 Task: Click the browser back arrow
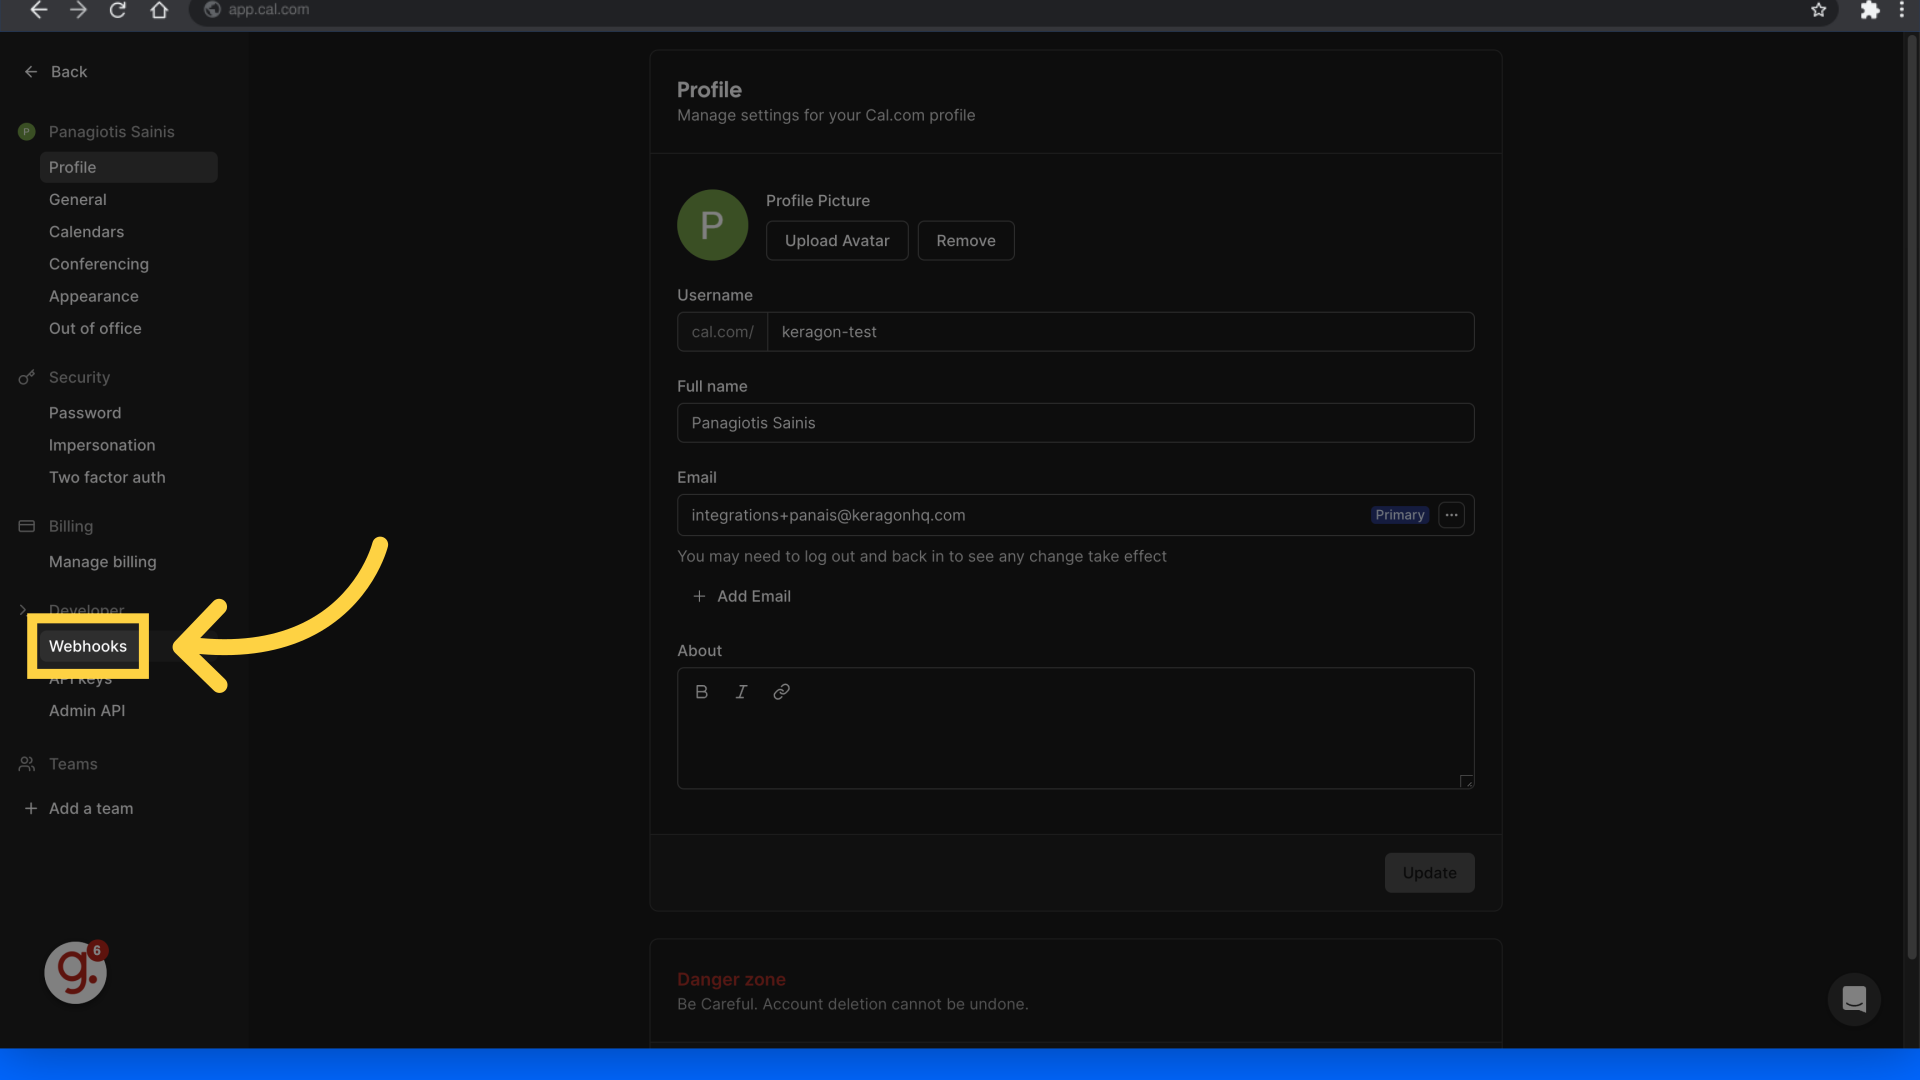click(38, 10)
